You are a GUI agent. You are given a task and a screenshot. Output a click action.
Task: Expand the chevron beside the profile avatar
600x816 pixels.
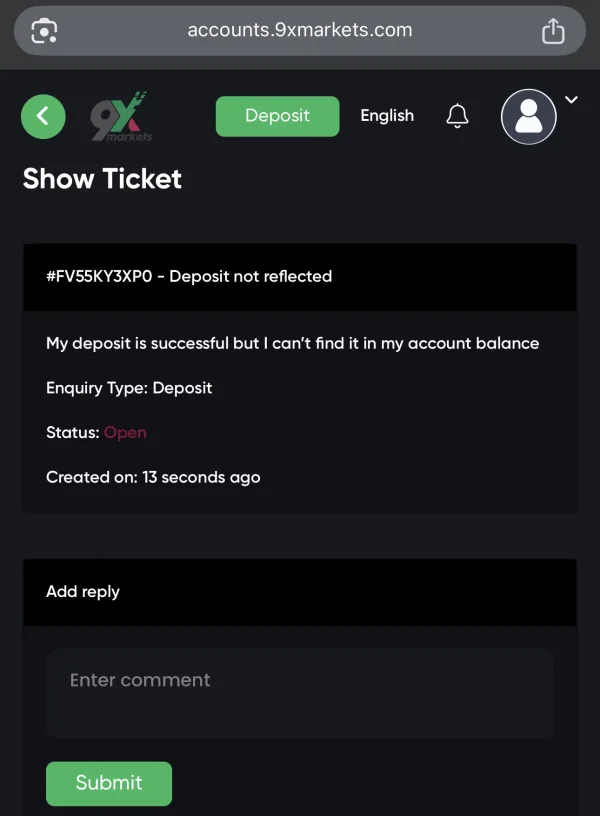coord(572,99)
